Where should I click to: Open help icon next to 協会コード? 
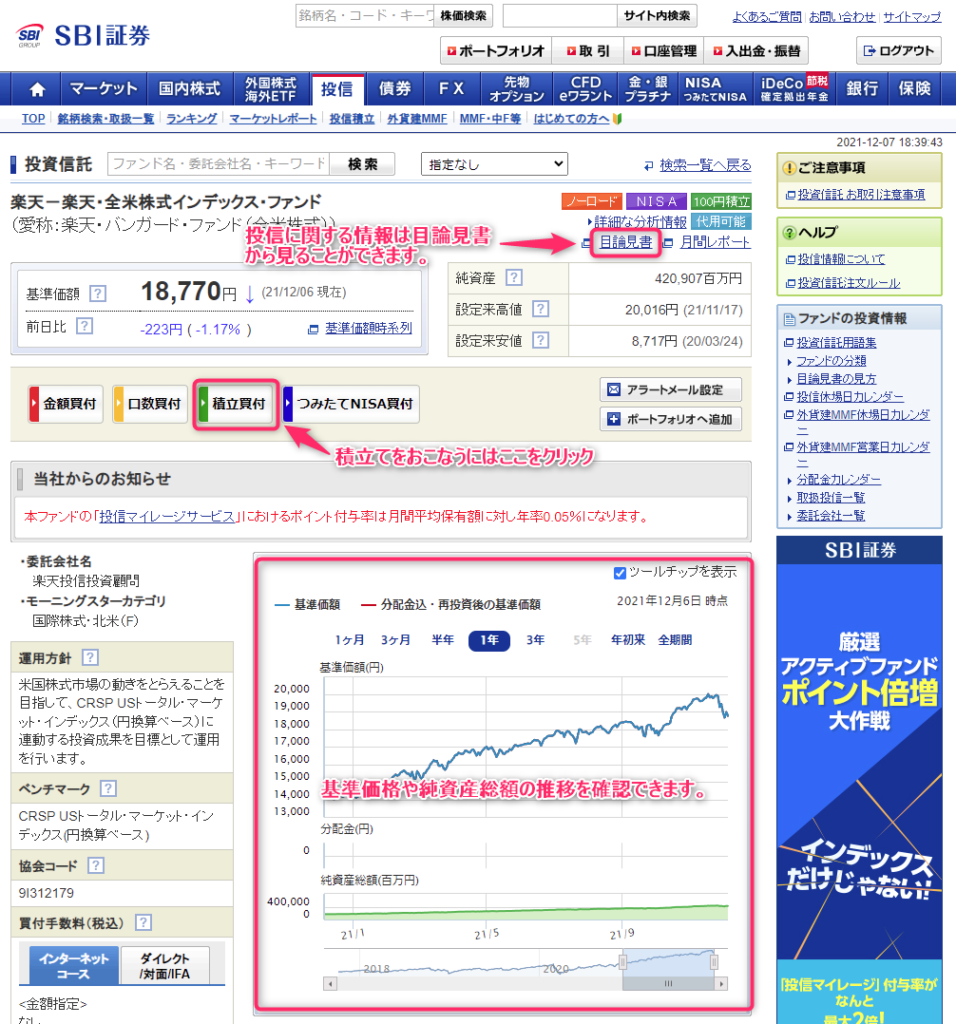click(96, 865)
